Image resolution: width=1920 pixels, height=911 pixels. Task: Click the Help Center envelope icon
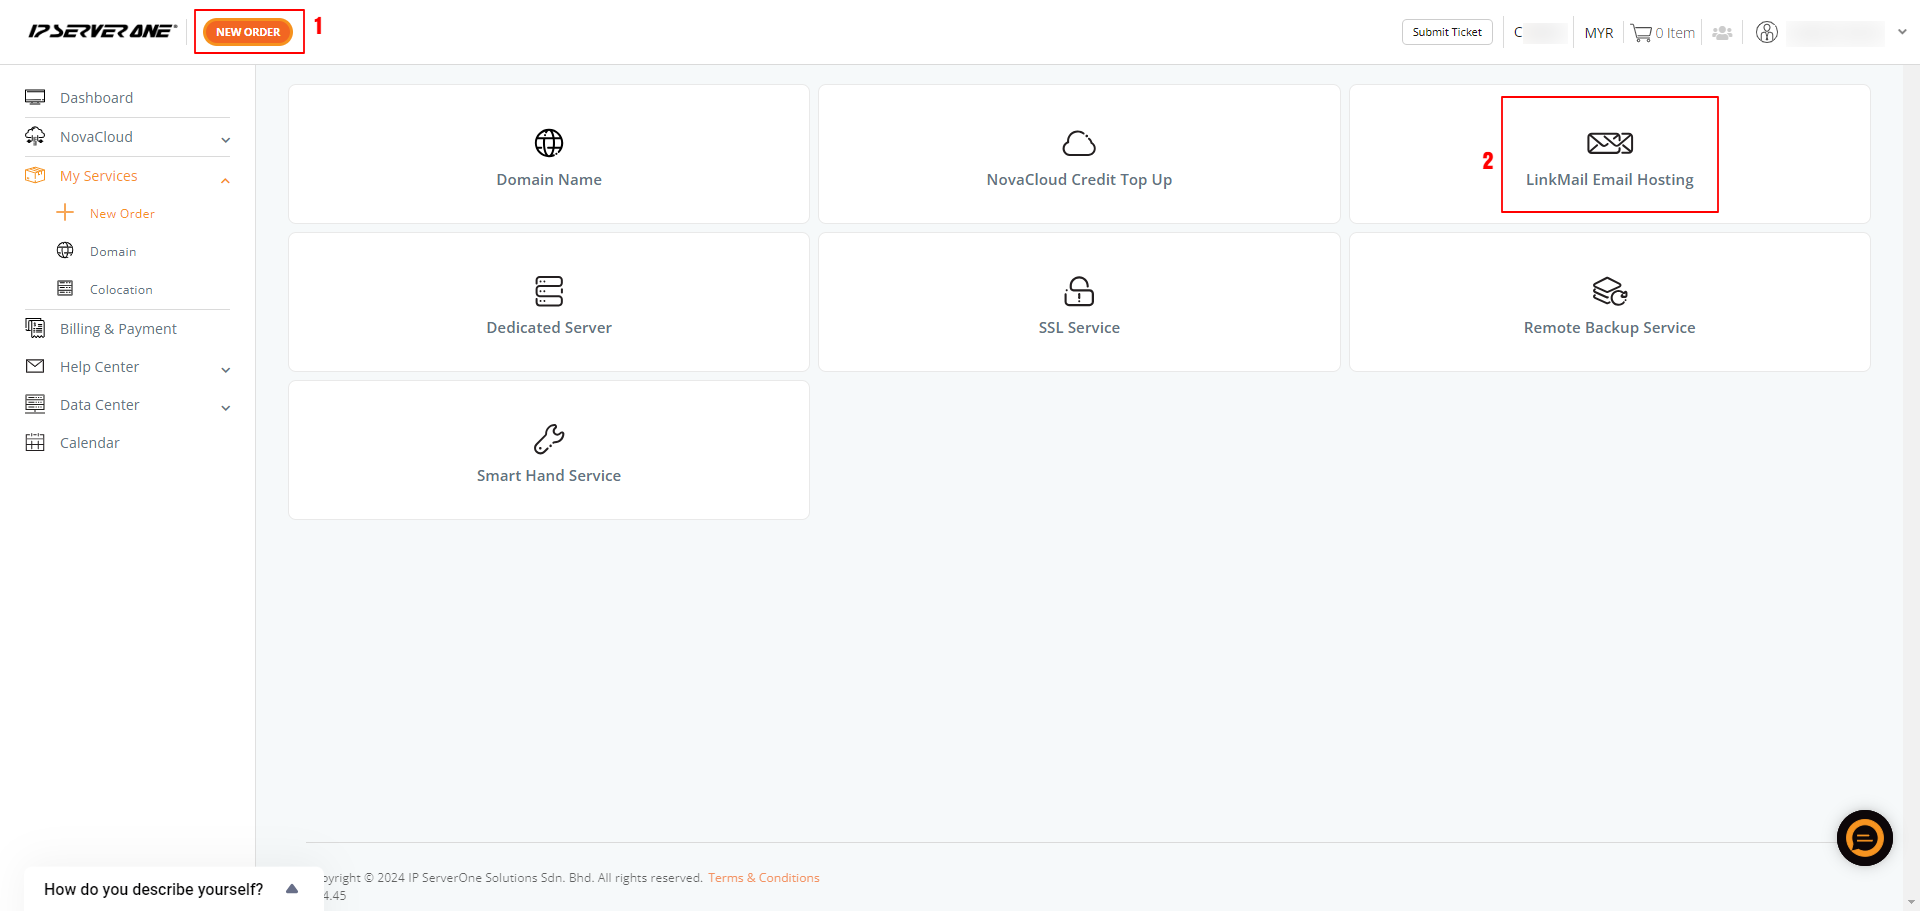[35, 366]
